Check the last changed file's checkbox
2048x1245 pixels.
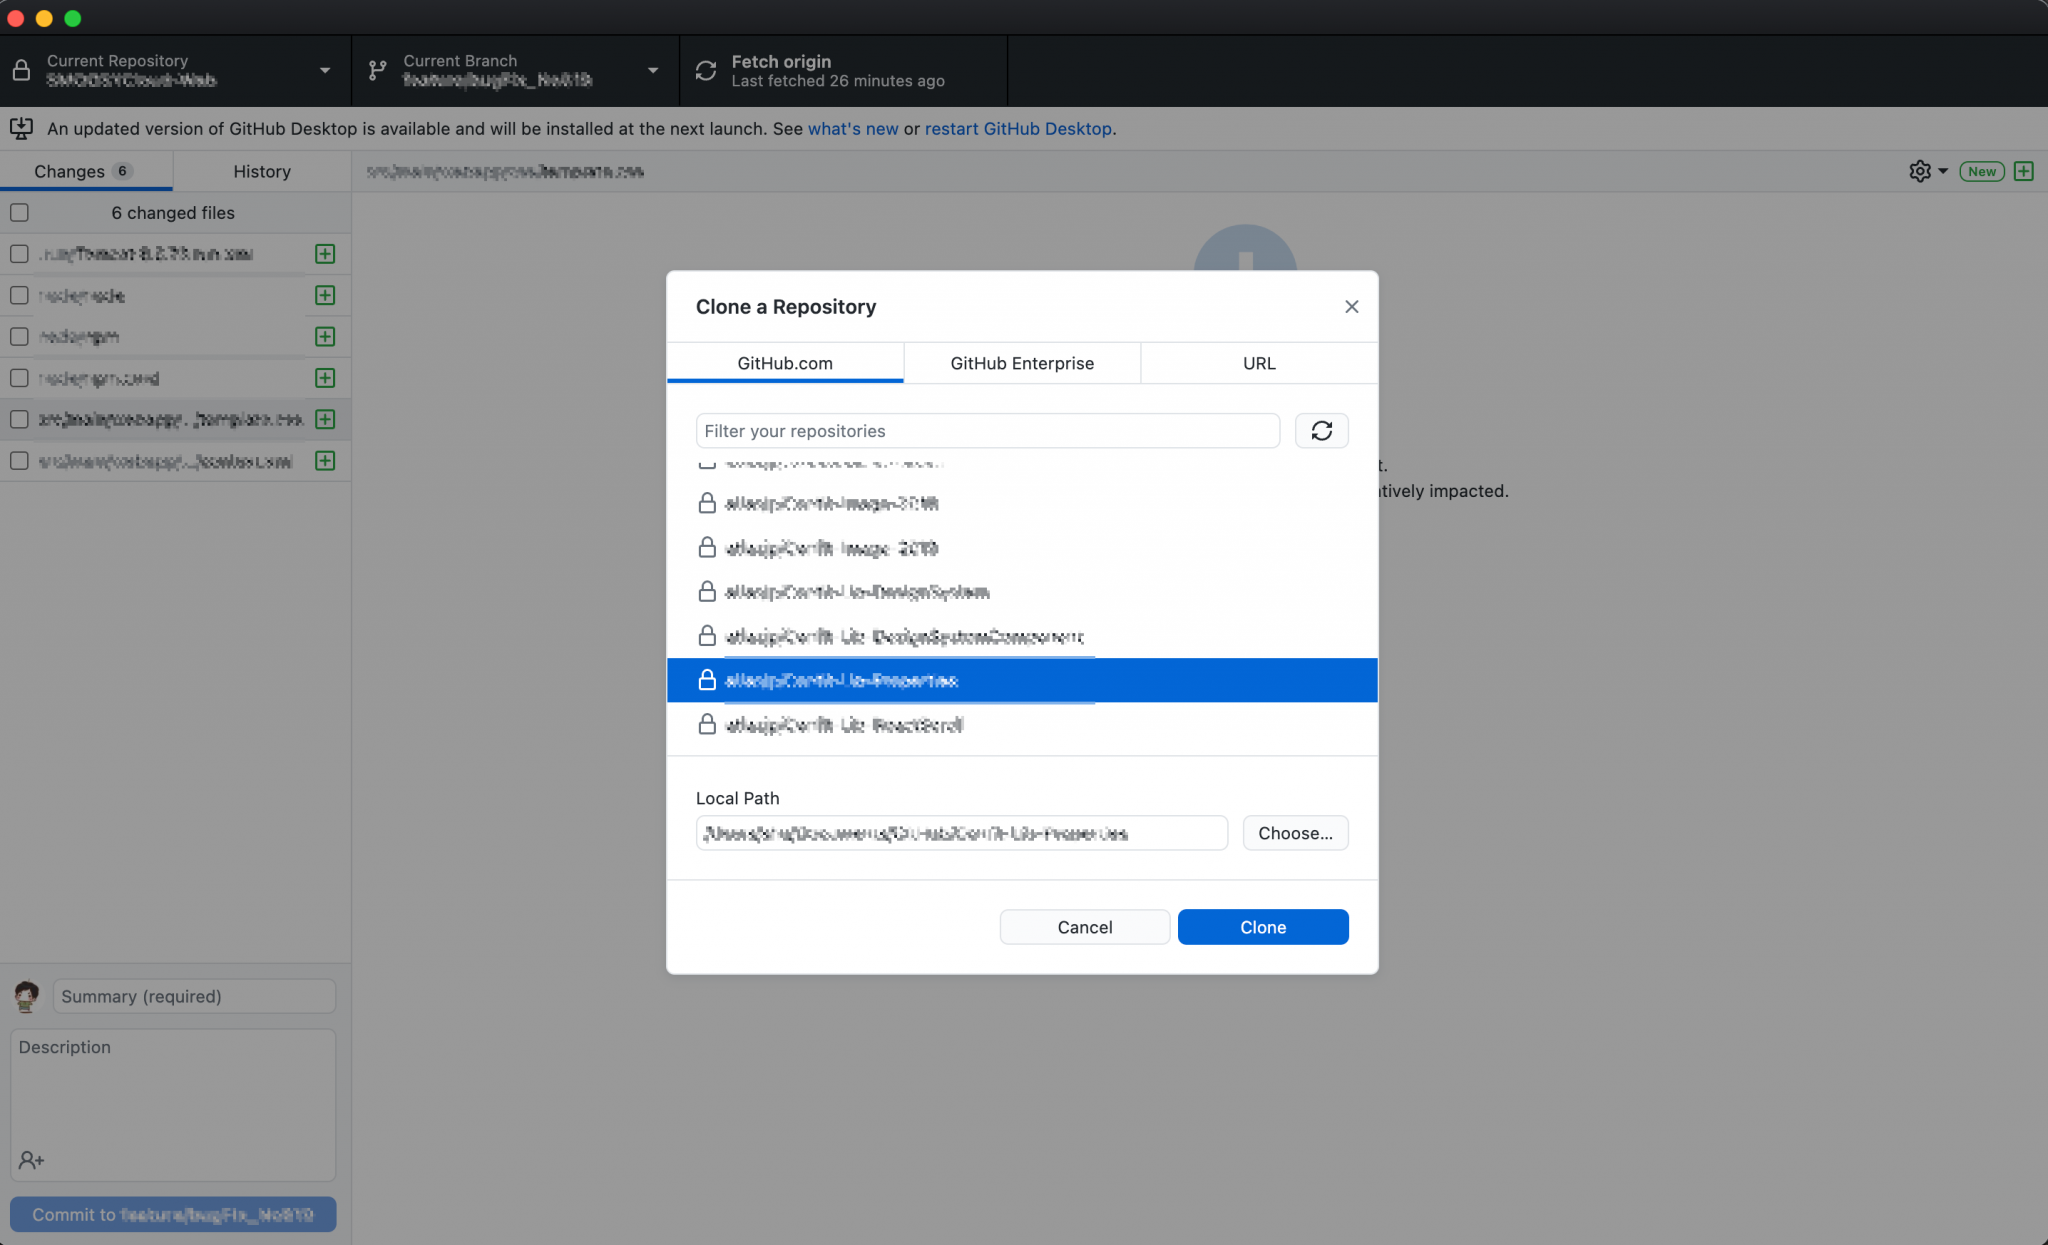pyautogui.click(x=19, y=460)
